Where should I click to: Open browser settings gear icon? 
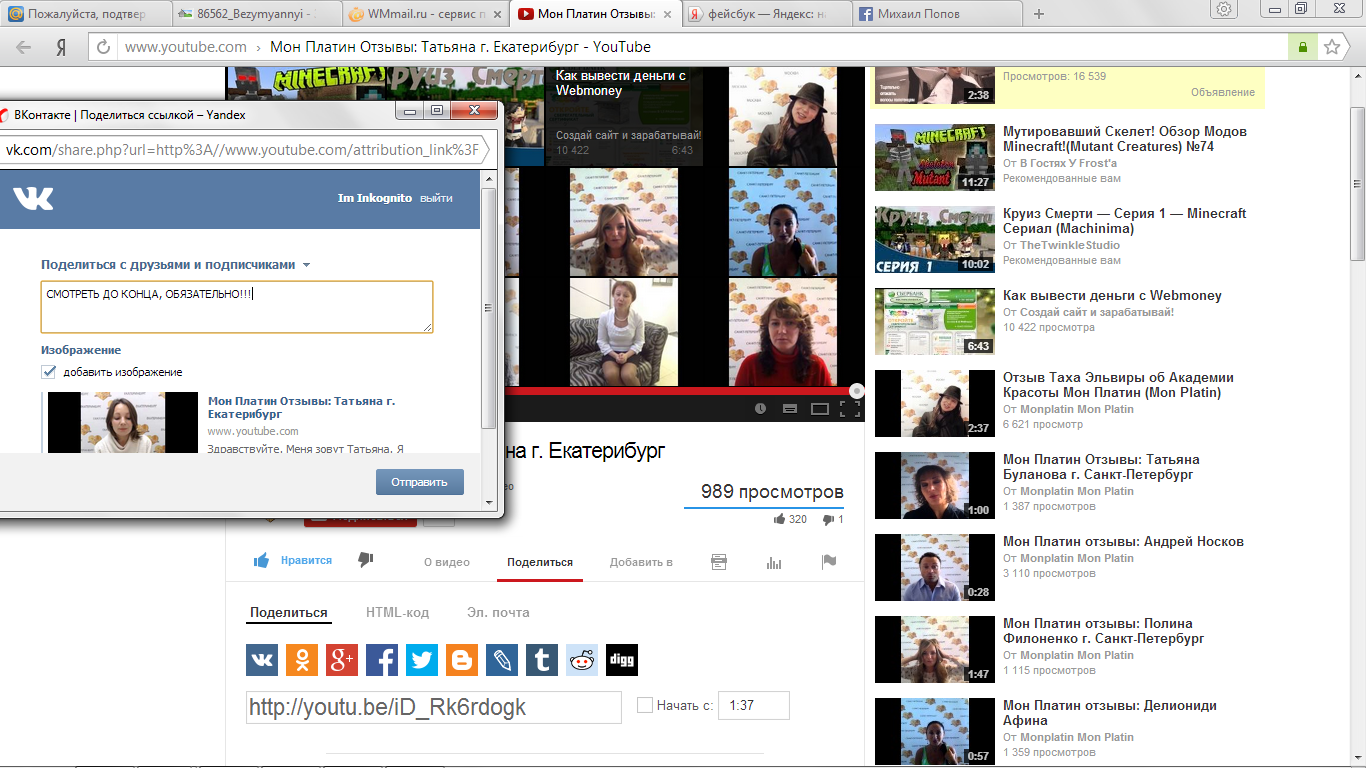point(1224,8)
